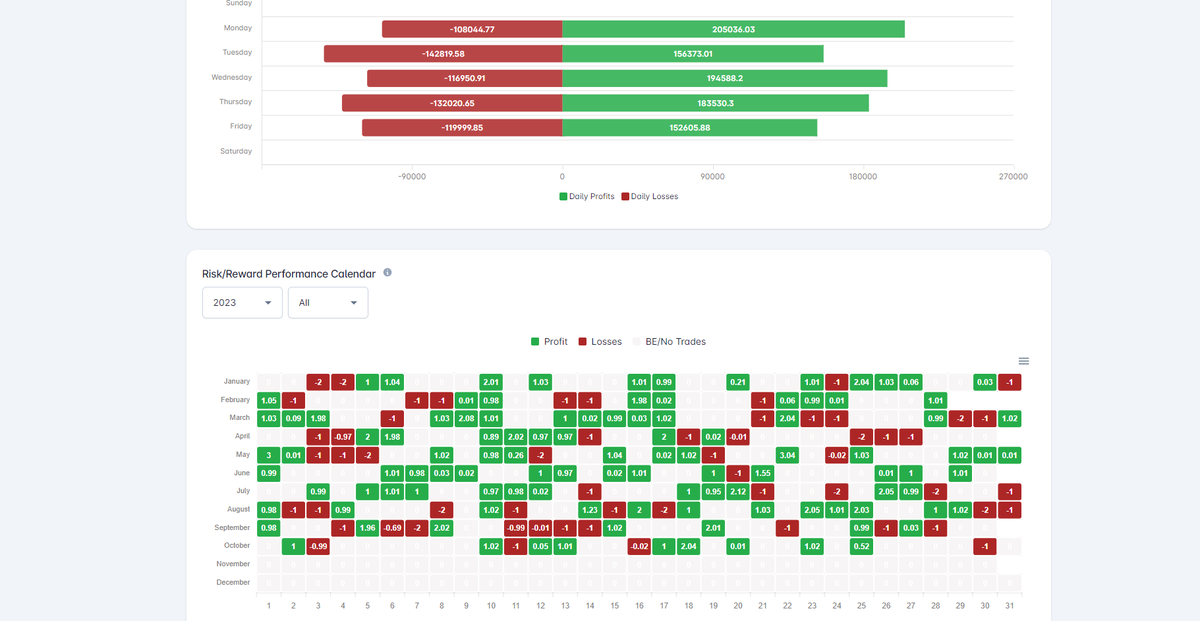Click the September cell showing -0.69
Screen dimensions: 1200x621
tap(392, 528)
